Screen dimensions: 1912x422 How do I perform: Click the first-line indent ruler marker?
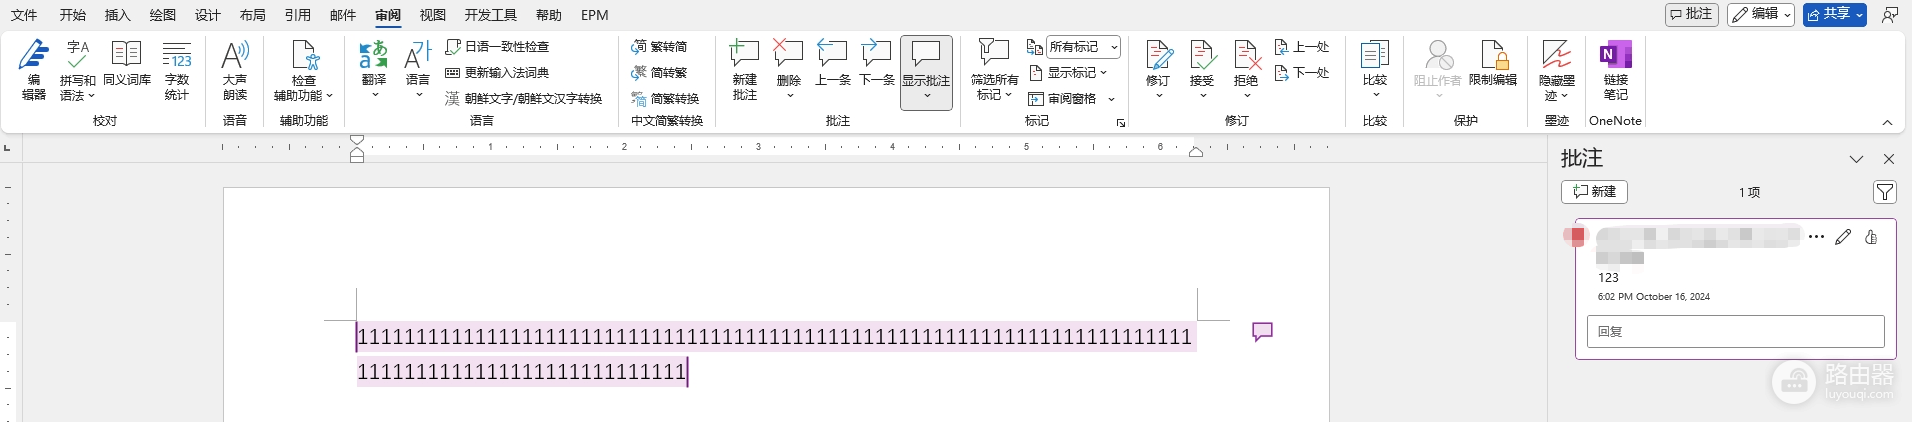point(357,141)
